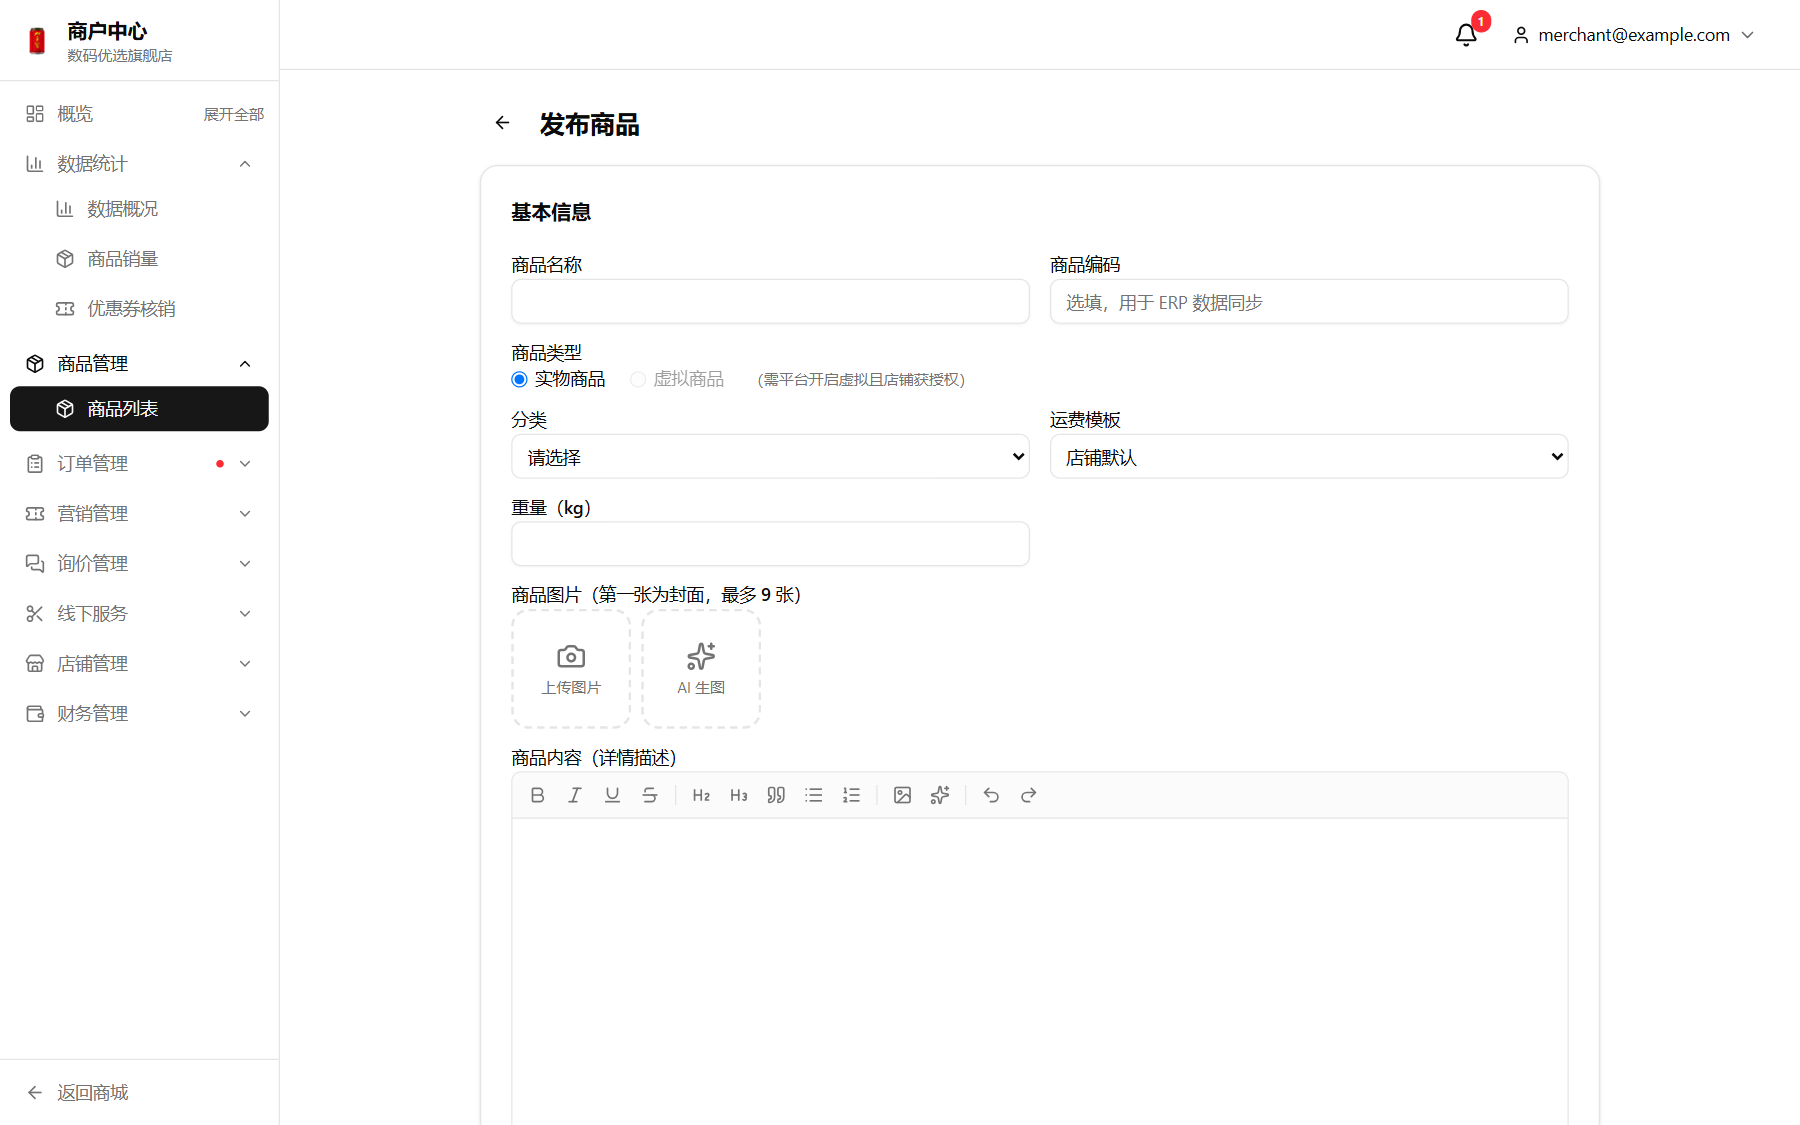1800x1125 pixels.
Task: Apply strikethrough formatting
Action: [x=650, y=795]
